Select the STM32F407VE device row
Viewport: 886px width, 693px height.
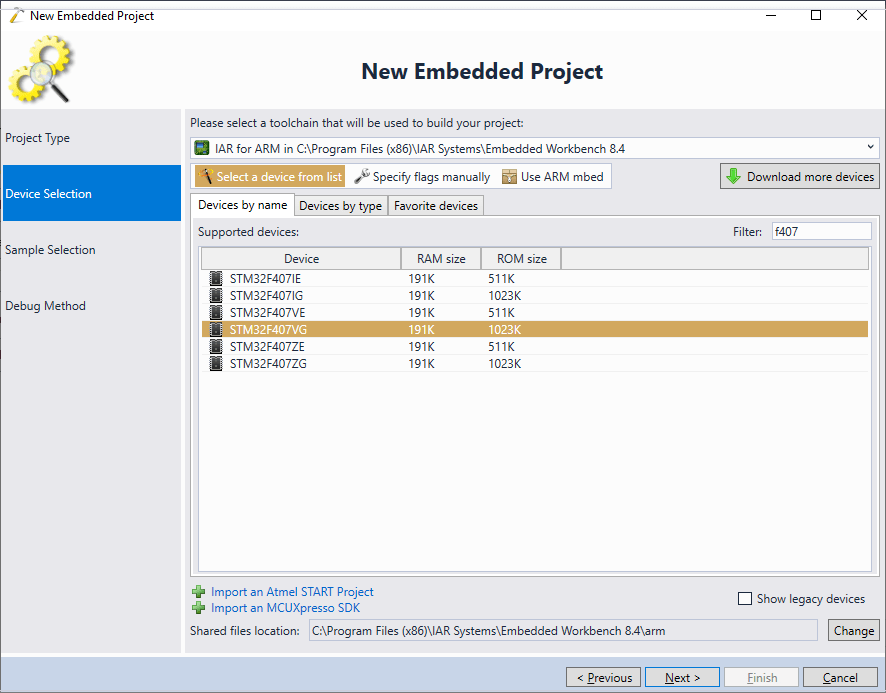(x=535, y=313)
